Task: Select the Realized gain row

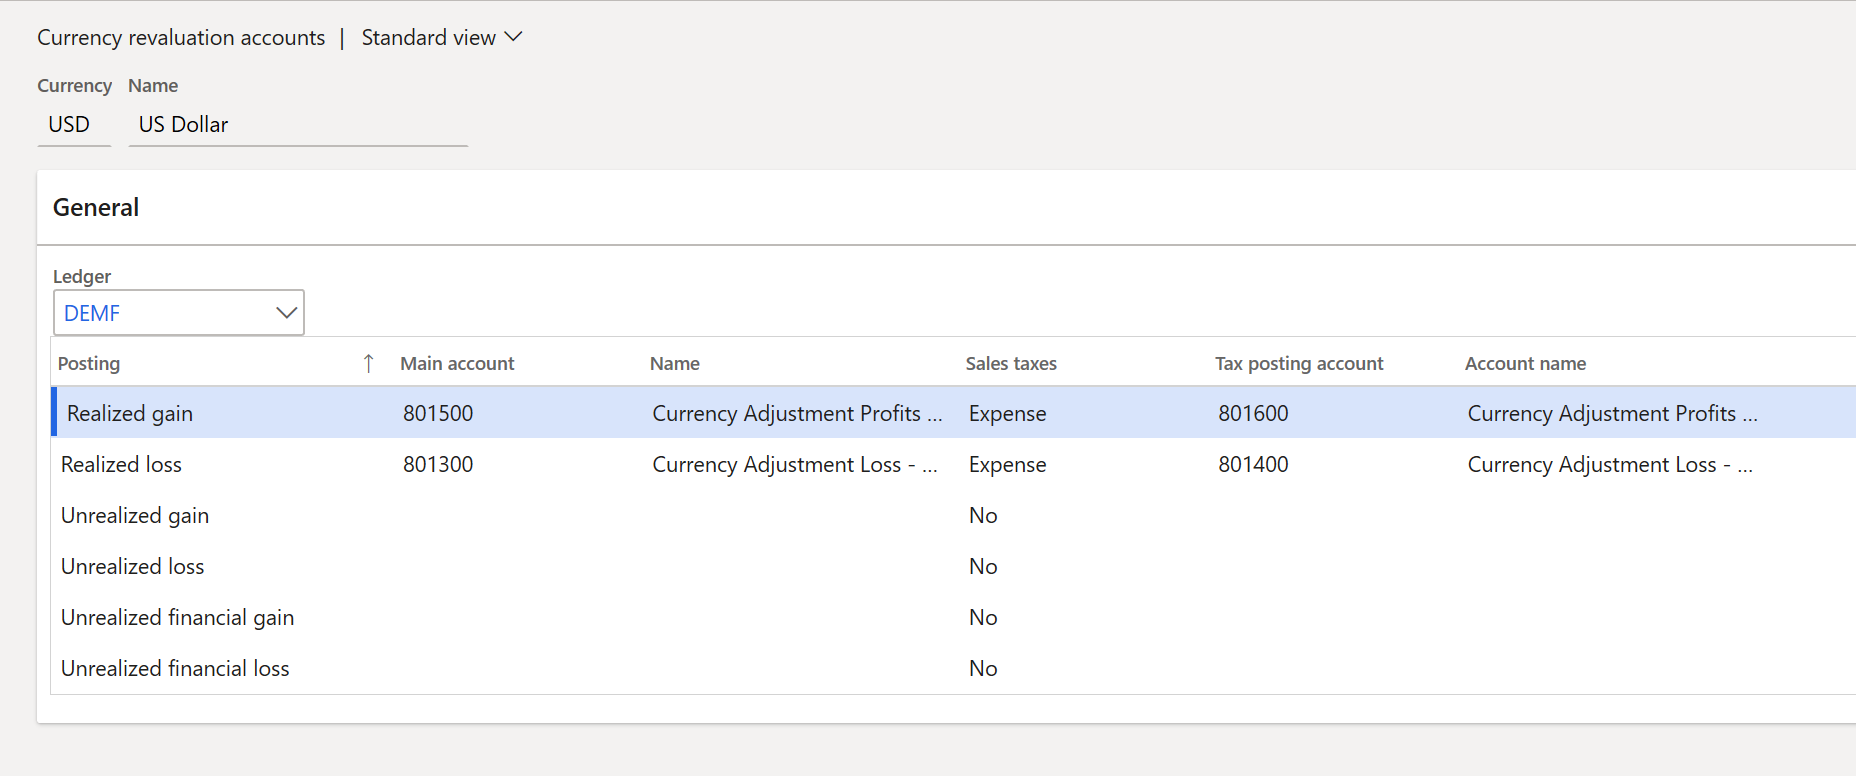Action: [x=953, y=413]
